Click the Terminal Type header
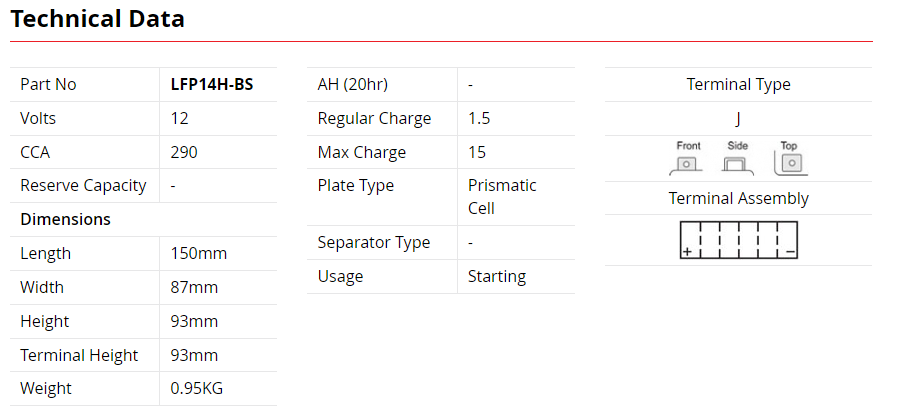 pyautogui.click(x=738, y=85)
